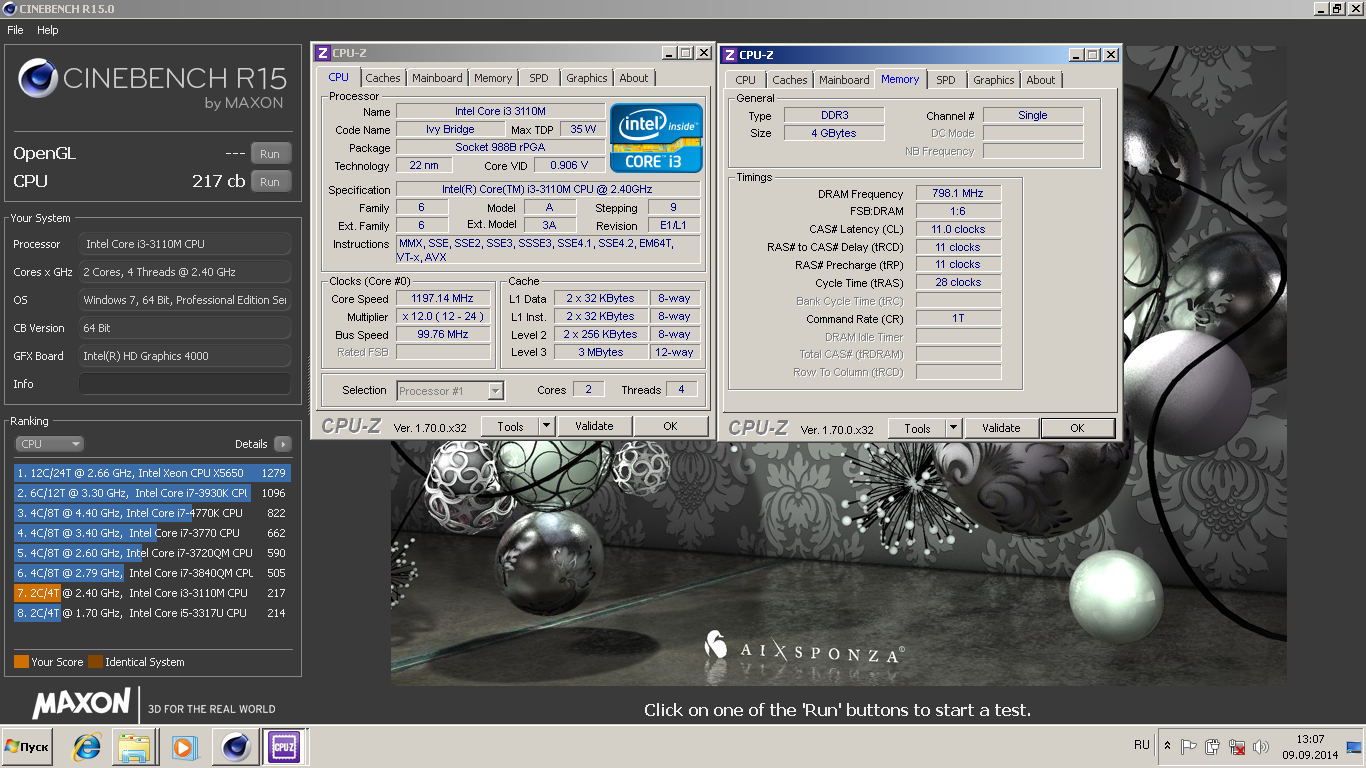Select ranking entry Core i7-4770K
This screenshot has width=1366, height=768.
click(x=151, y=513)
